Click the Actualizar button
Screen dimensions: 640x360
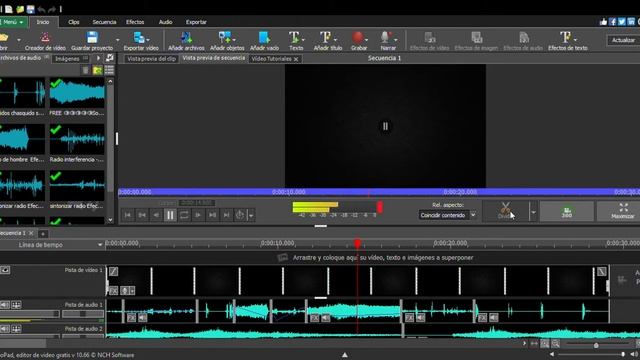[623, 40]
